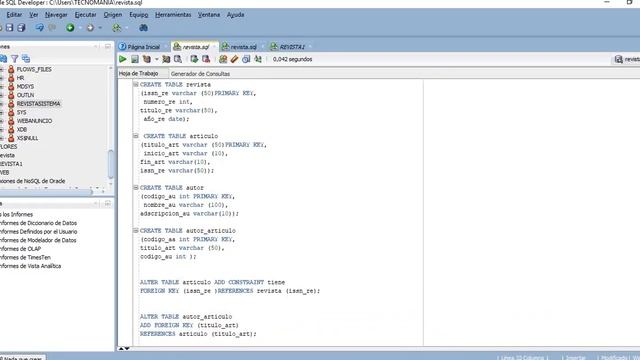
Task: Click the refresh connections icon beside the filter
Action: (3, 58)
